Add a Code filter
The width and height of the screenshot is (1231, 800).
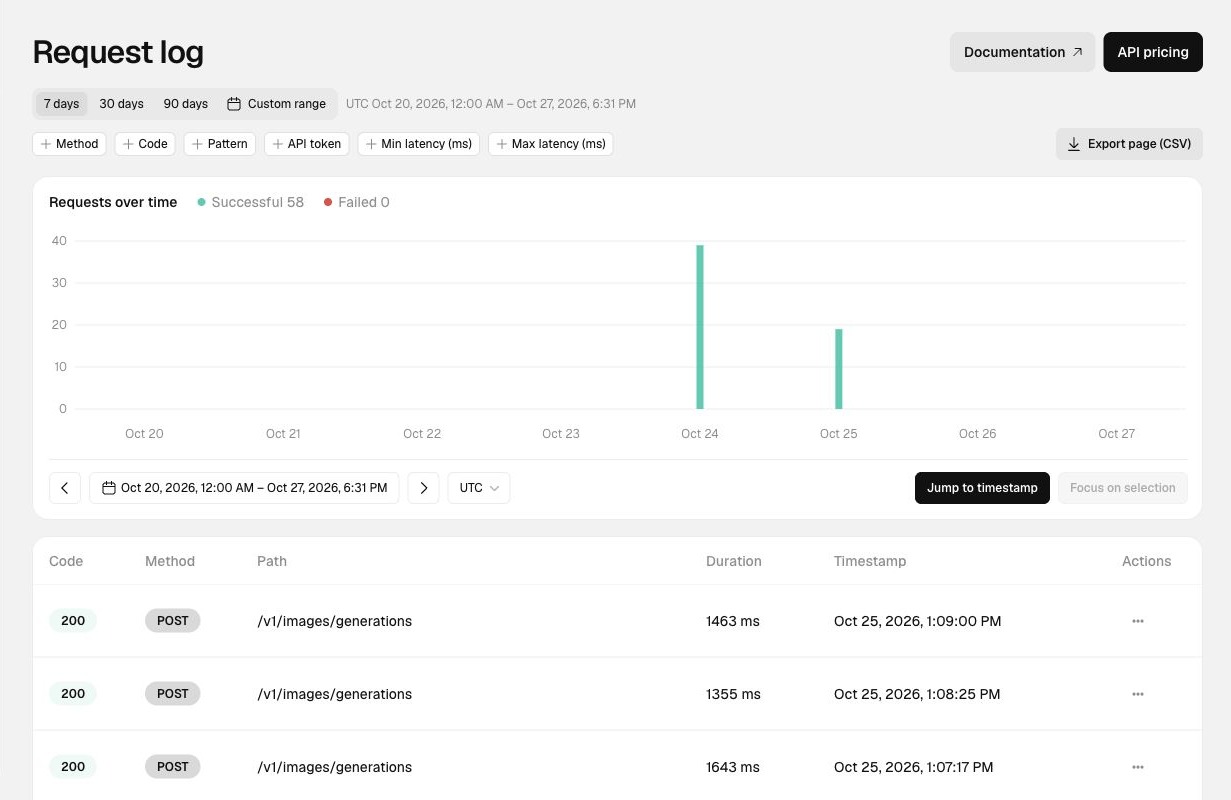point(145,144)
